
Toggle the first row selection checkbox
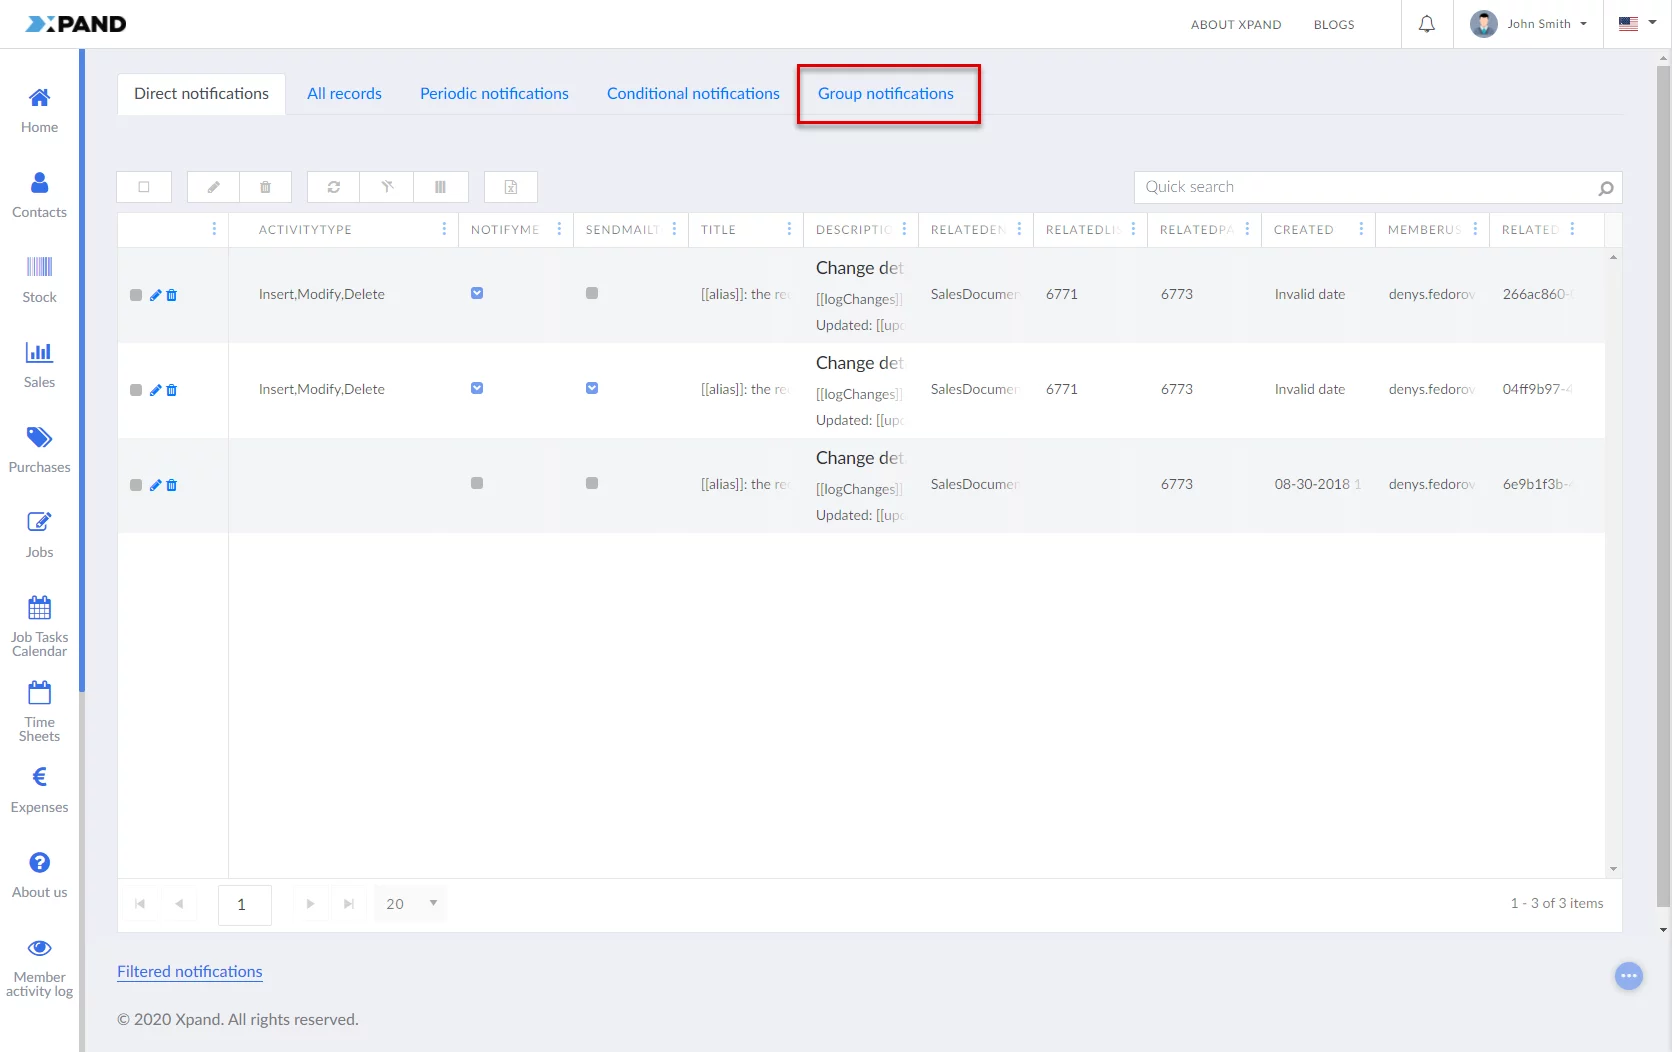[x=136, y=295]
